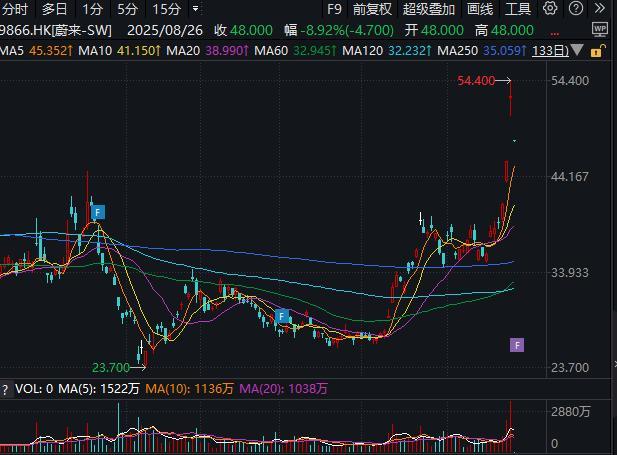Toggle 超级叠加 overlay option
Image resolution: width=617 pixels, height=455 pixels.
pyautogui.click(x=427, y=9)
